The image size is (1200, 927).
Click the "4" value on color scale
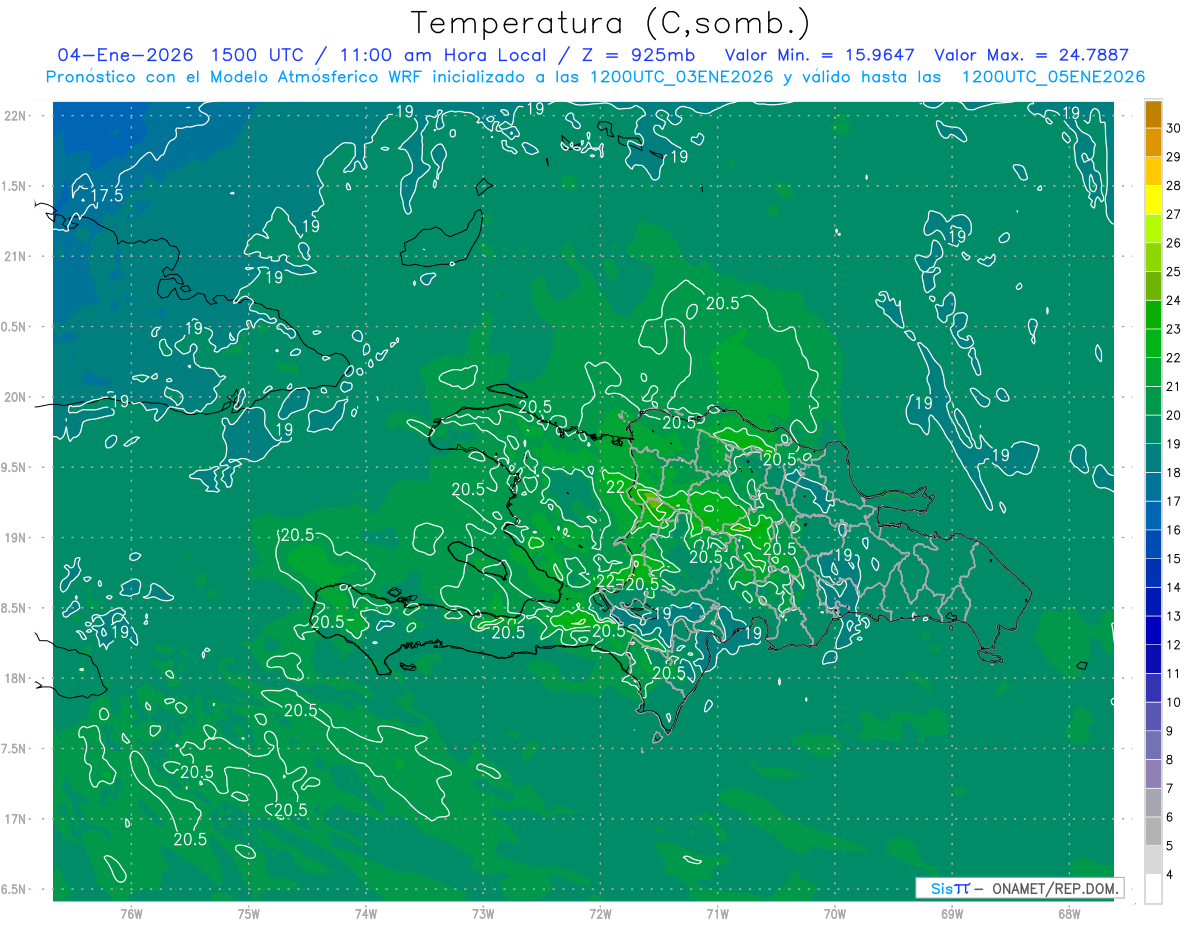pyautogui.click(x=1171, y=875)
